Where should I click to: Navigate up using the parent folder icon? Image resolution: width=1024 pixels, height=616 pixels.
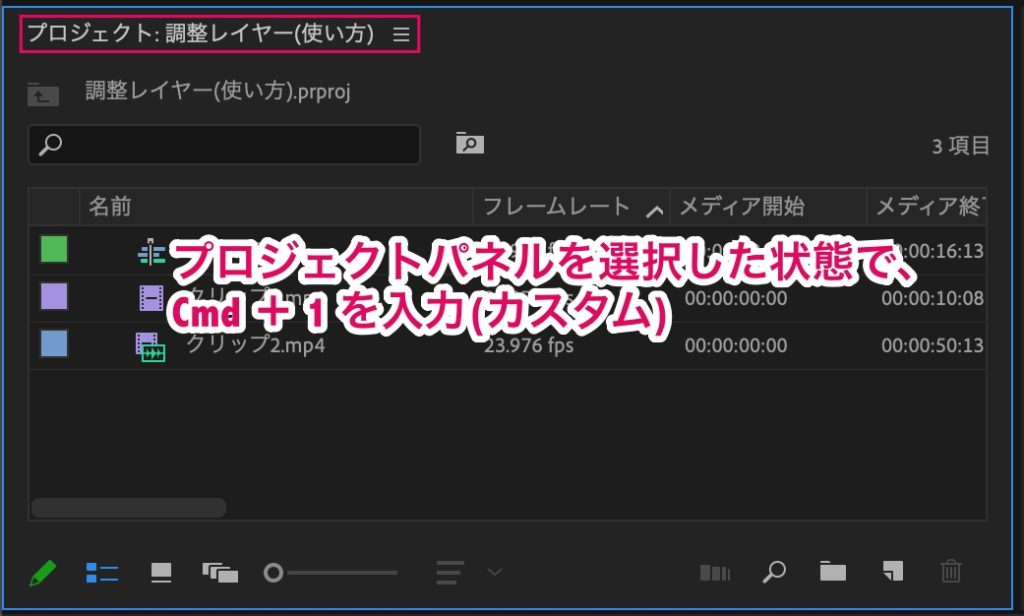[x=43, y=94]
